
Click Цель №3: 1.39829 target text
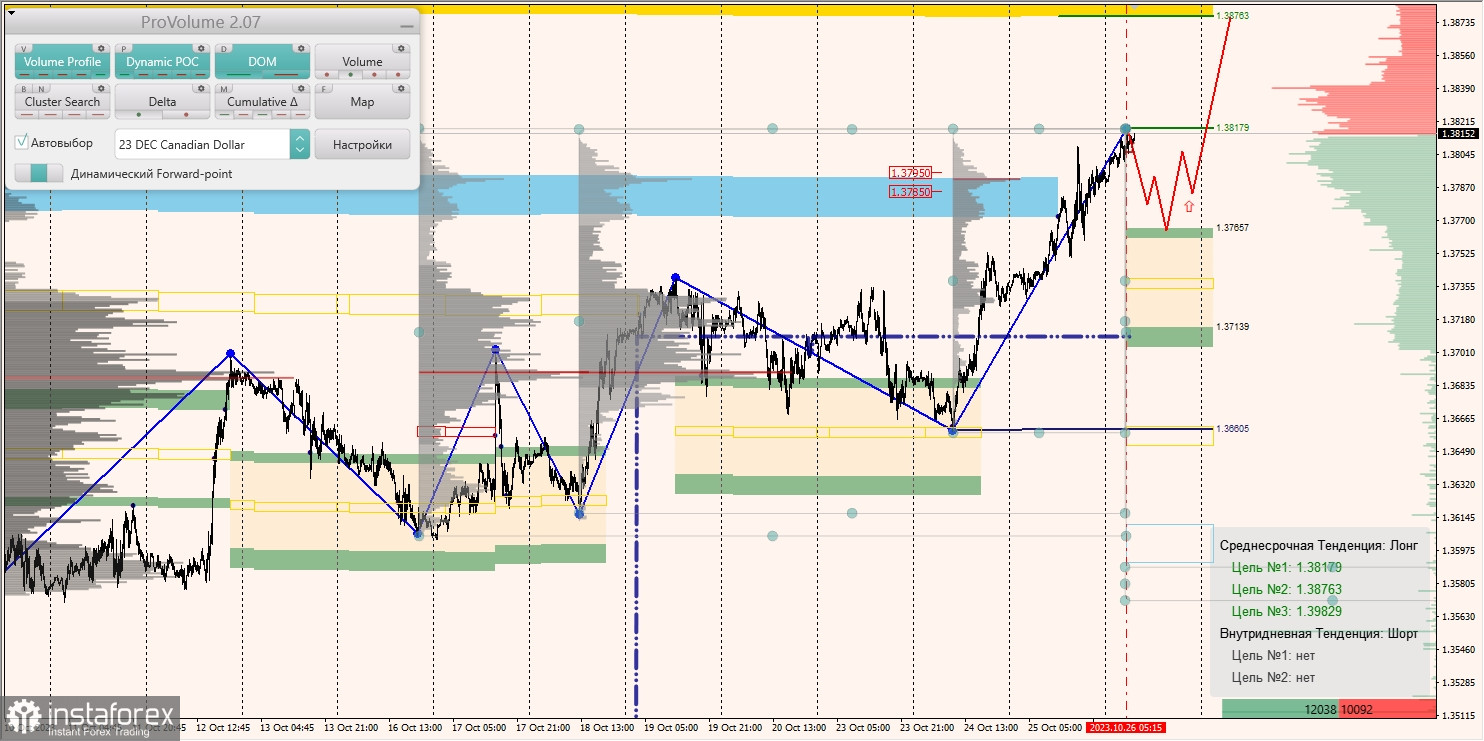(1286, 611)
